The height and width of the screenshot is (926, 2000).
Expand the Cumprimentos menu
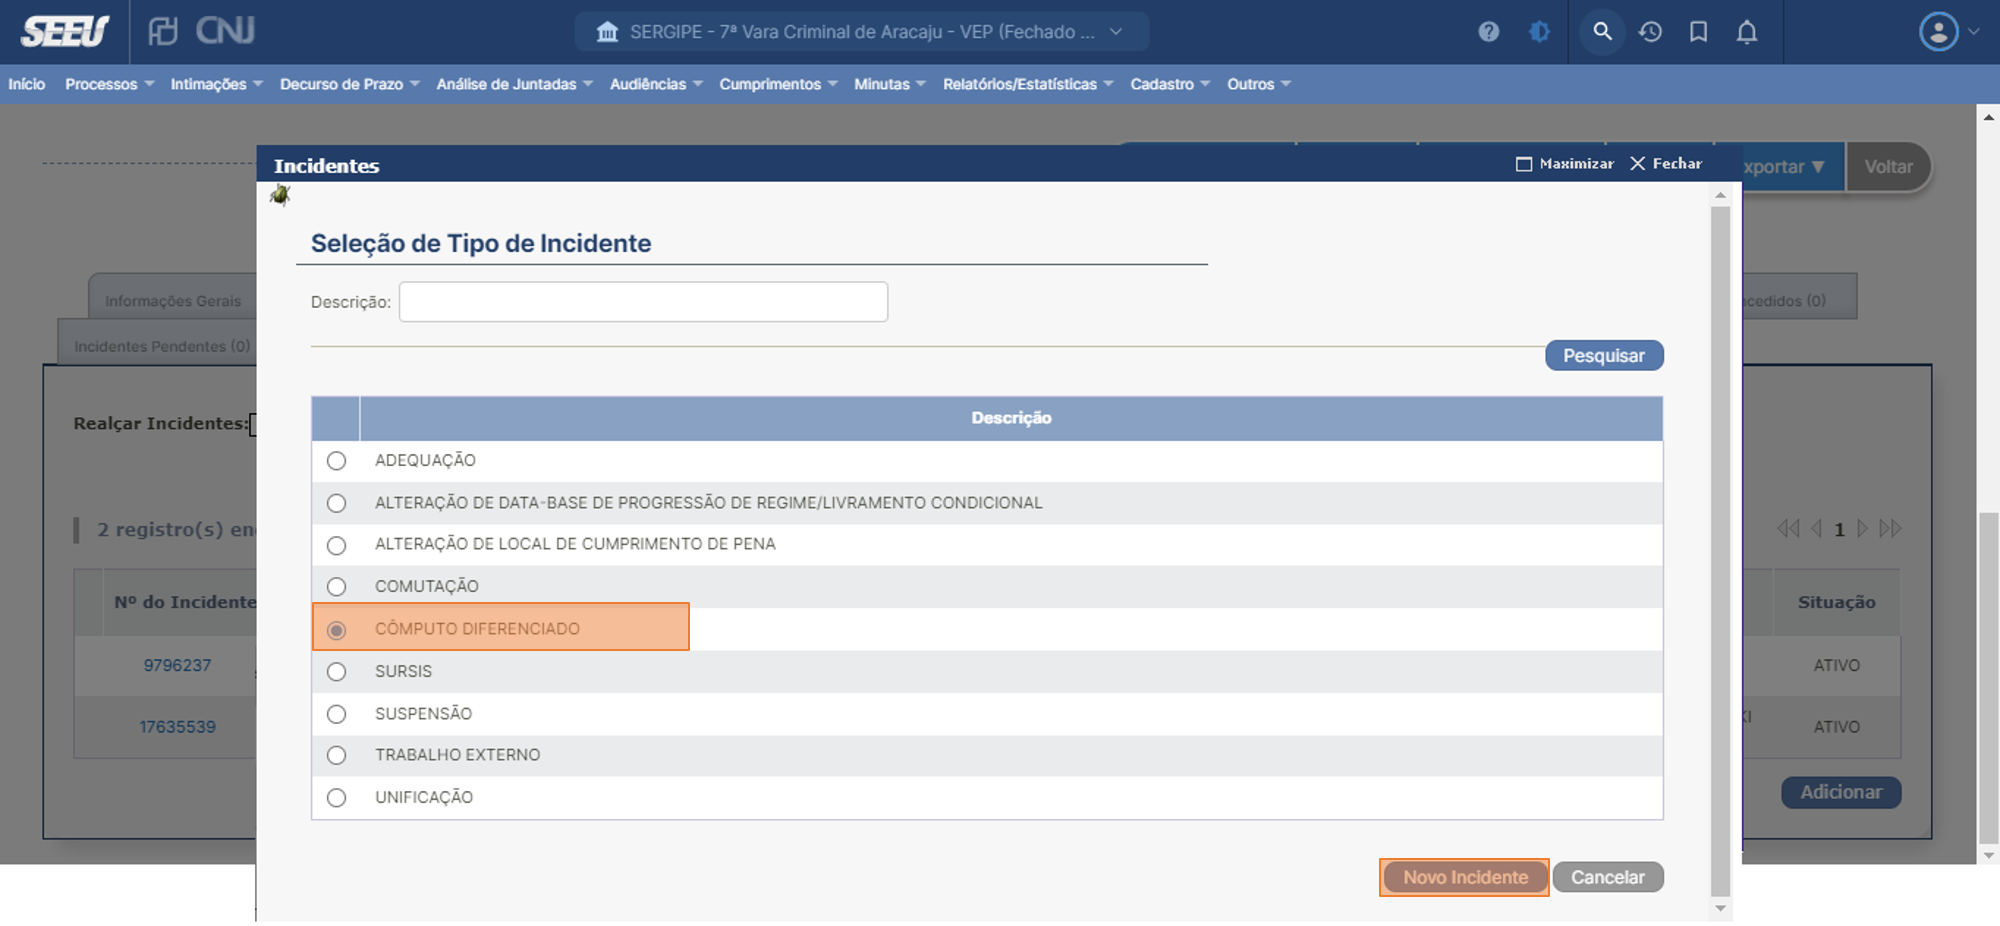[x=778, y=84]
